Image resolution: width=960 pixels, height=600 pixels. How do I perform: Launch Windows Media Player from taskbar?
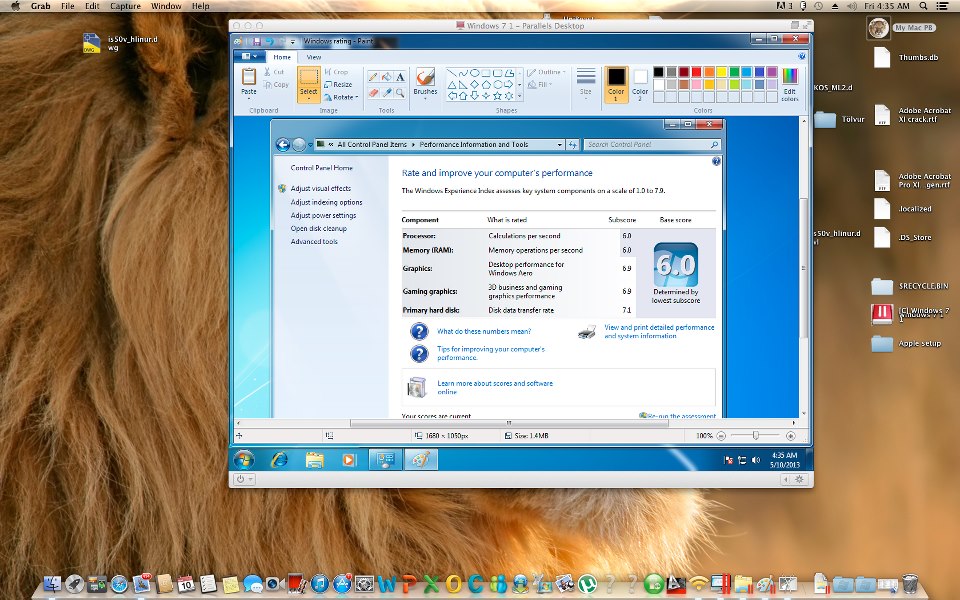point(348,460)
